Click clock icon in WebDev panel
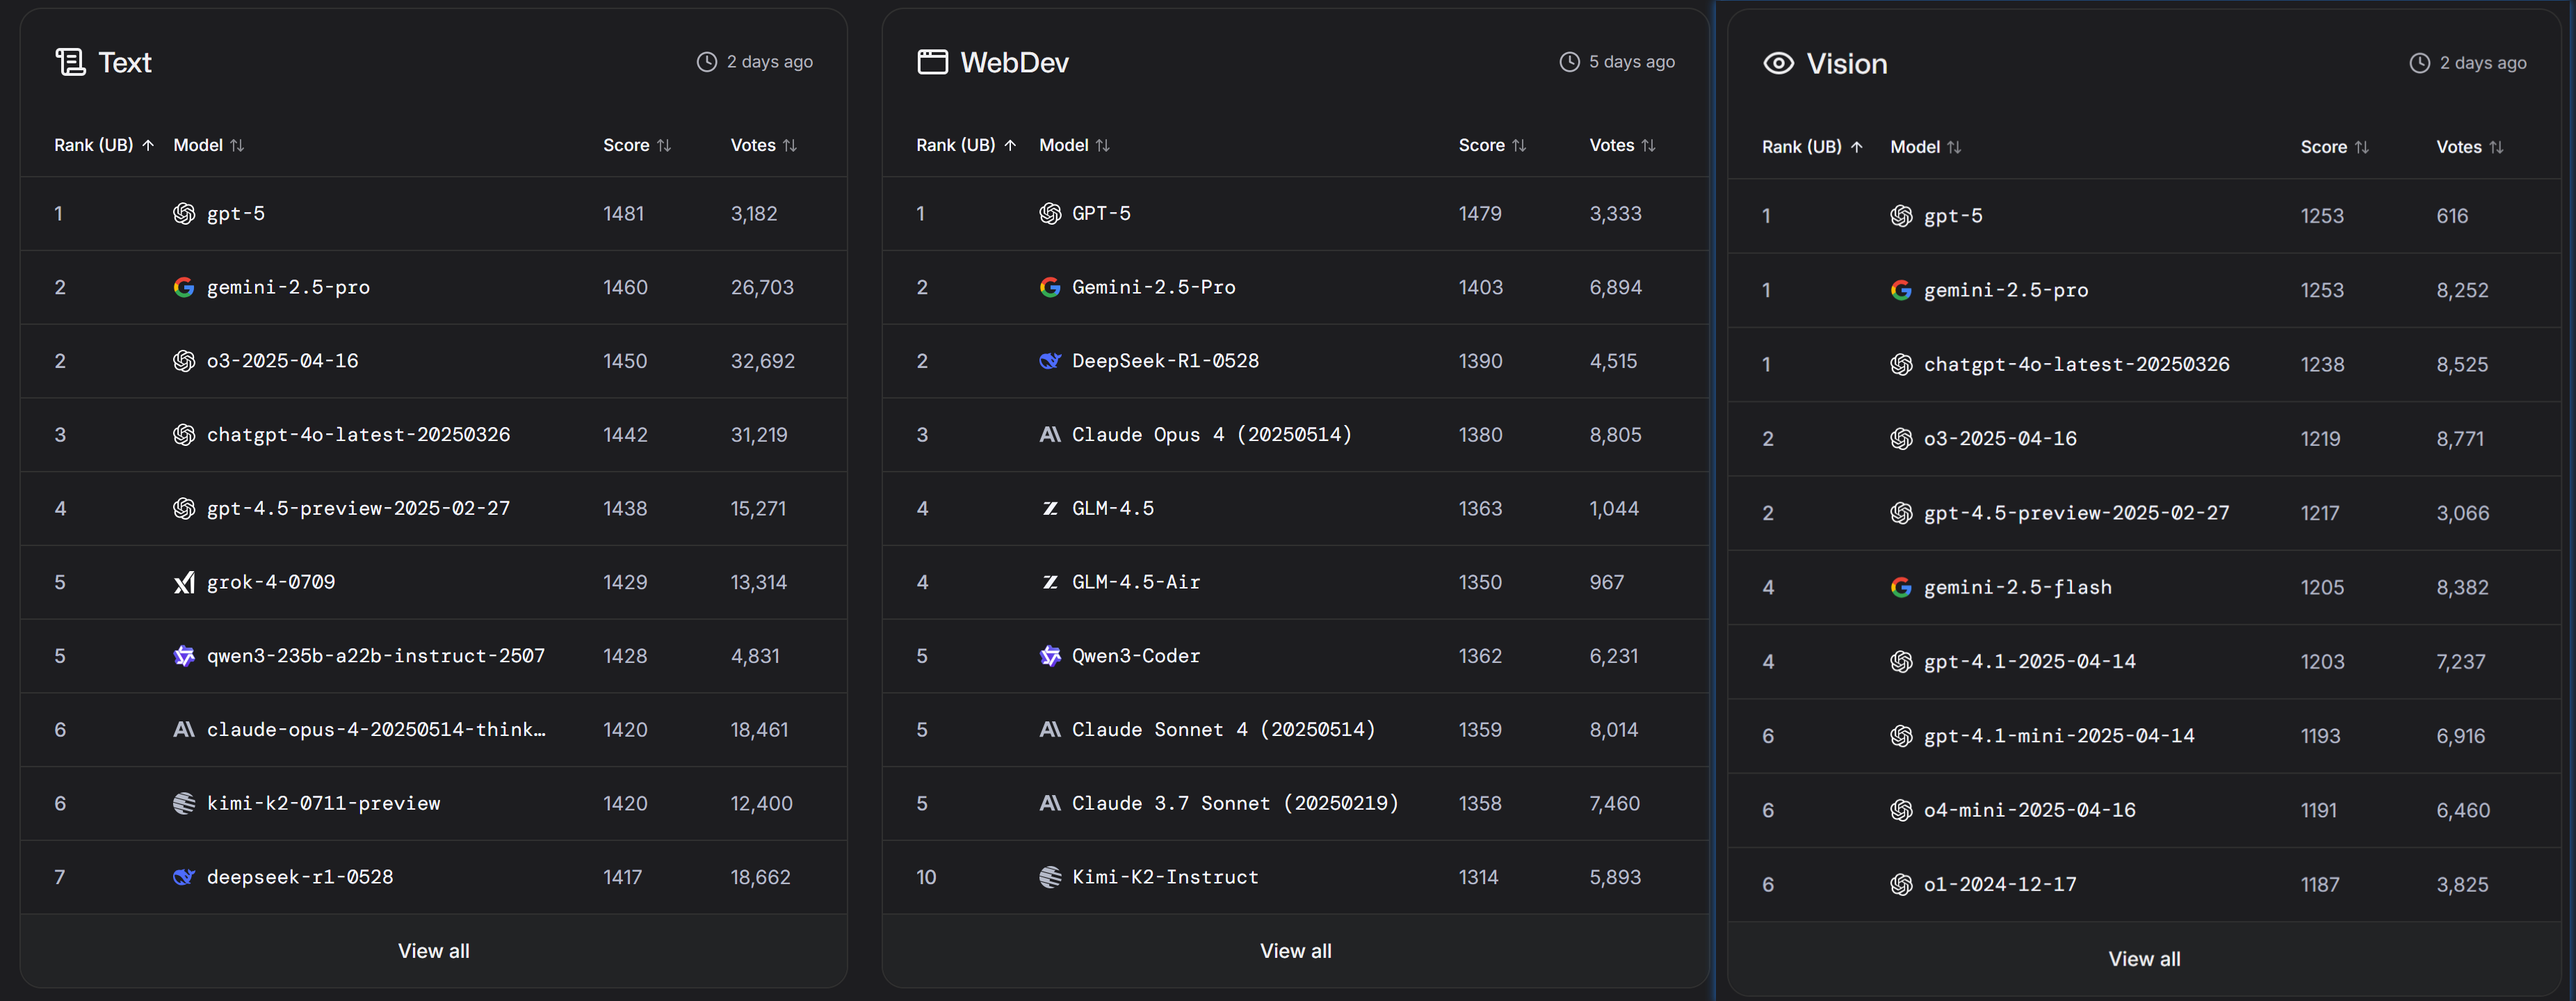Screen dimensions: 2576x1001 tap(1569, 62)
